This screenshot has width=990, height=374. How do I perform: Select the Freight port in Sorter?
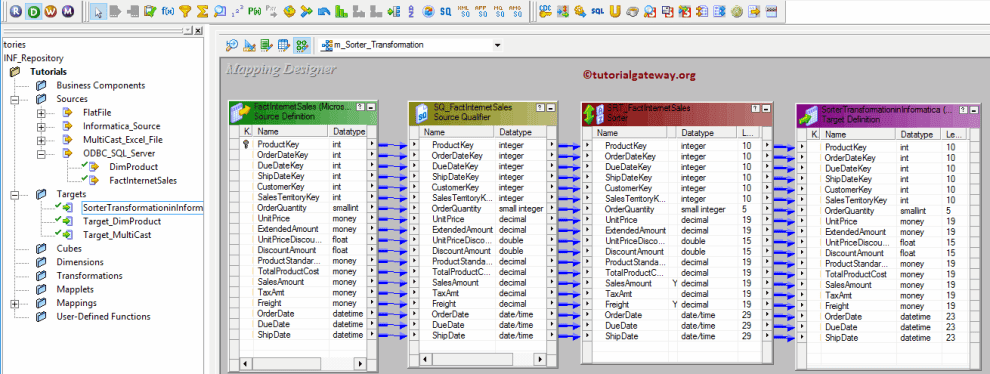pos(616,305)
